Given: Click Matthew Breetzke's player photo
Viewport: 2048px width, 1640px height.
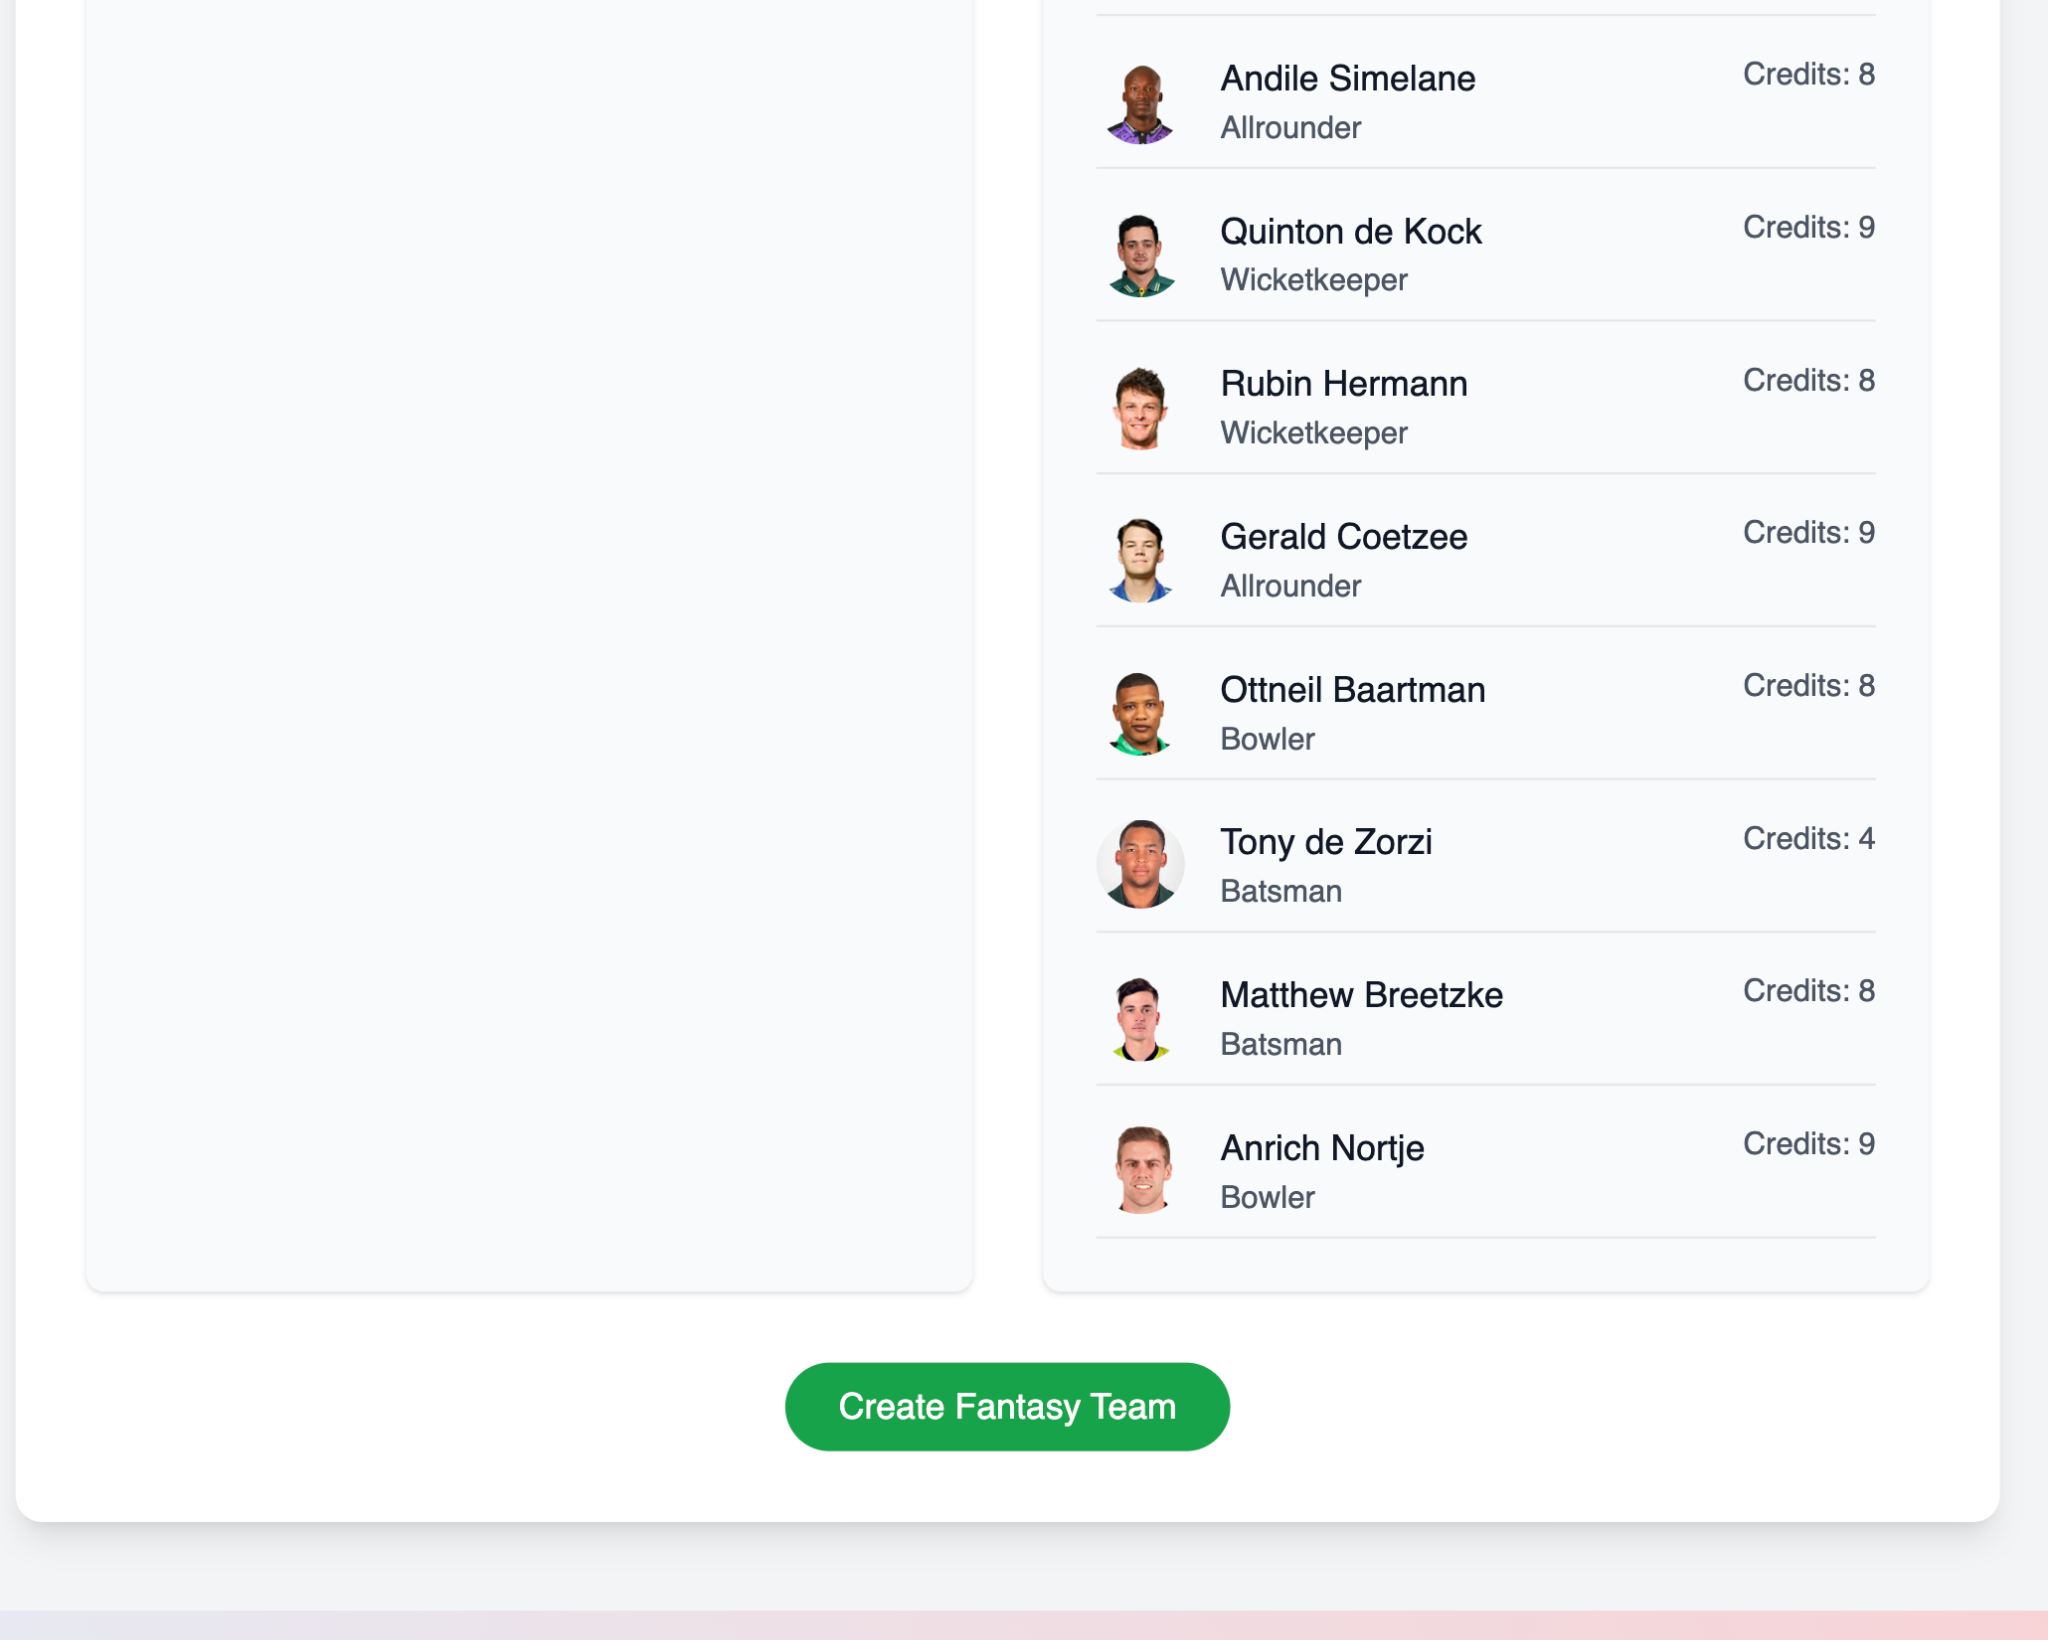Looking at the screenshot, I should click(1140, 1019).
